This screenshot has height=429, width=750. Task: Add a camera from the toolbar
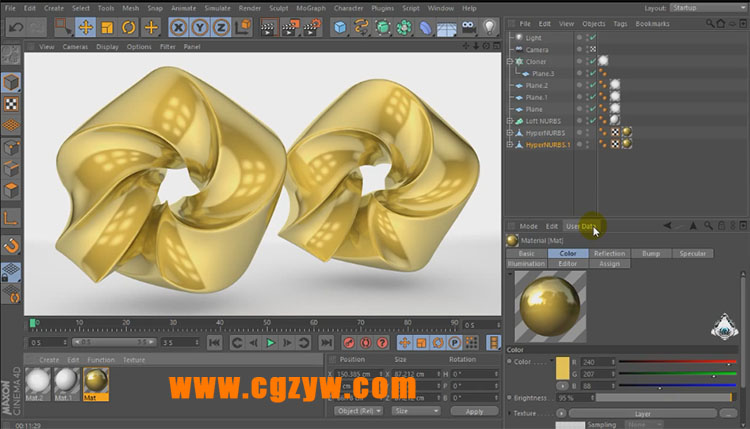(468, 27)
